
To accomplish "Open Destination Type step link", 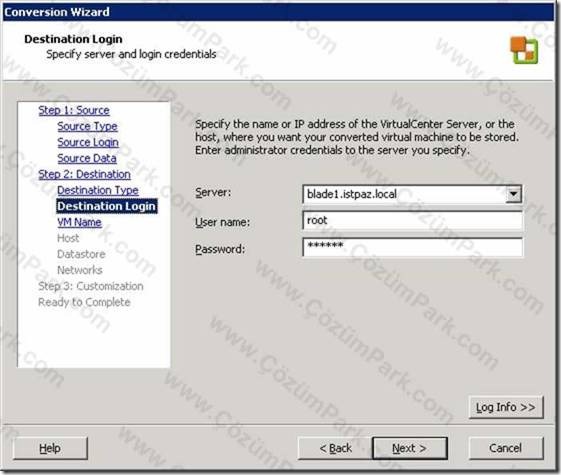I will tap(98, 190).
